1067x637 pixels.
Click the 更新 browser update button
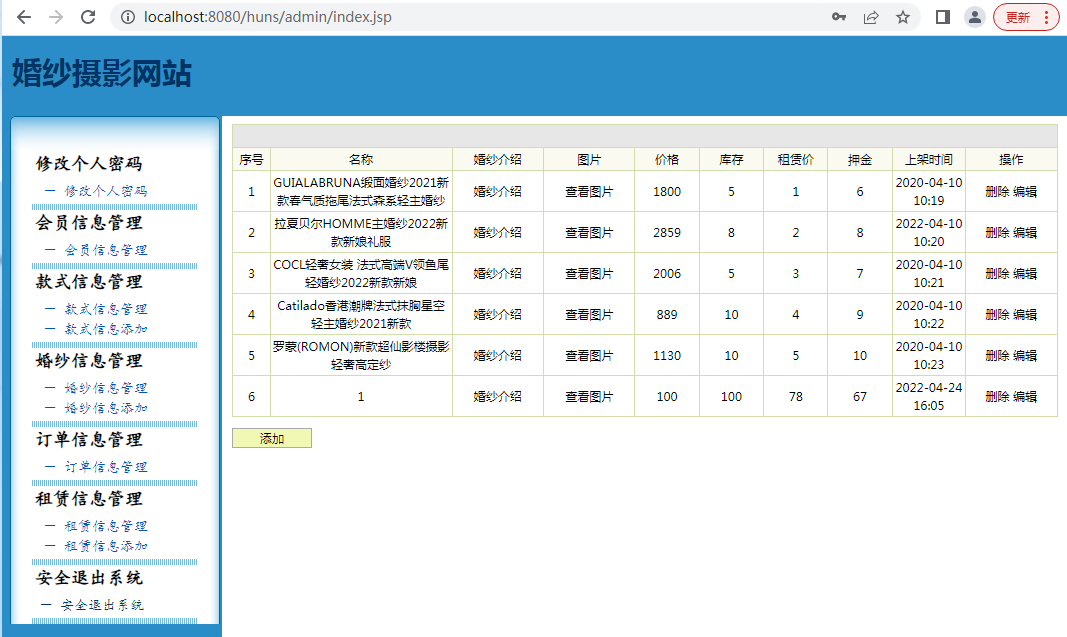(x=1025, y=17)
